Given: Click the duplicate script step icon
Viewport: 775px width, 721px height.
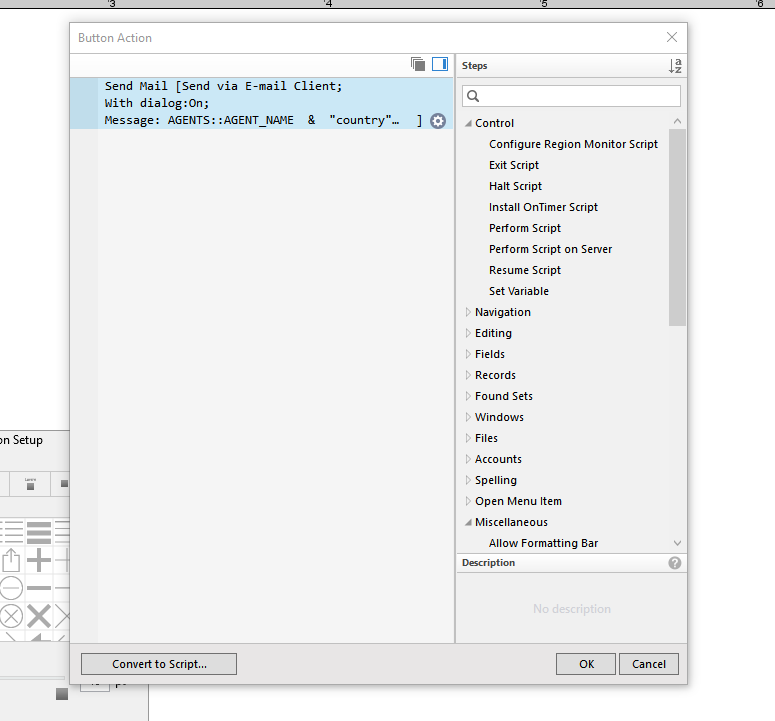Looking at the screenshot, I should (x=418, y=65).
